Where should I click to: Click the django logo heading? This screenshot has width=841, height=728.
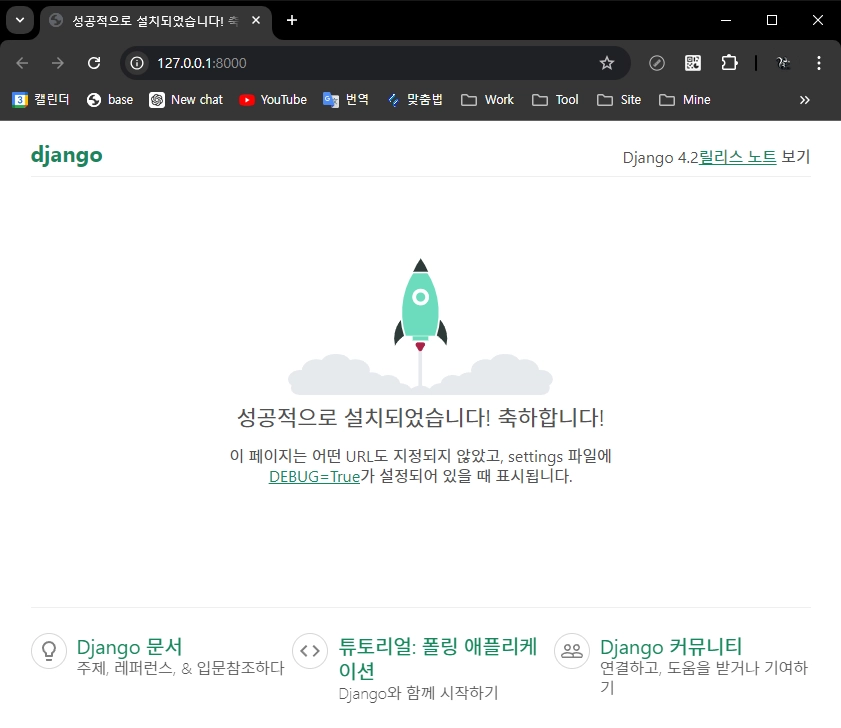pyautogui.click(x=67, y=156)
